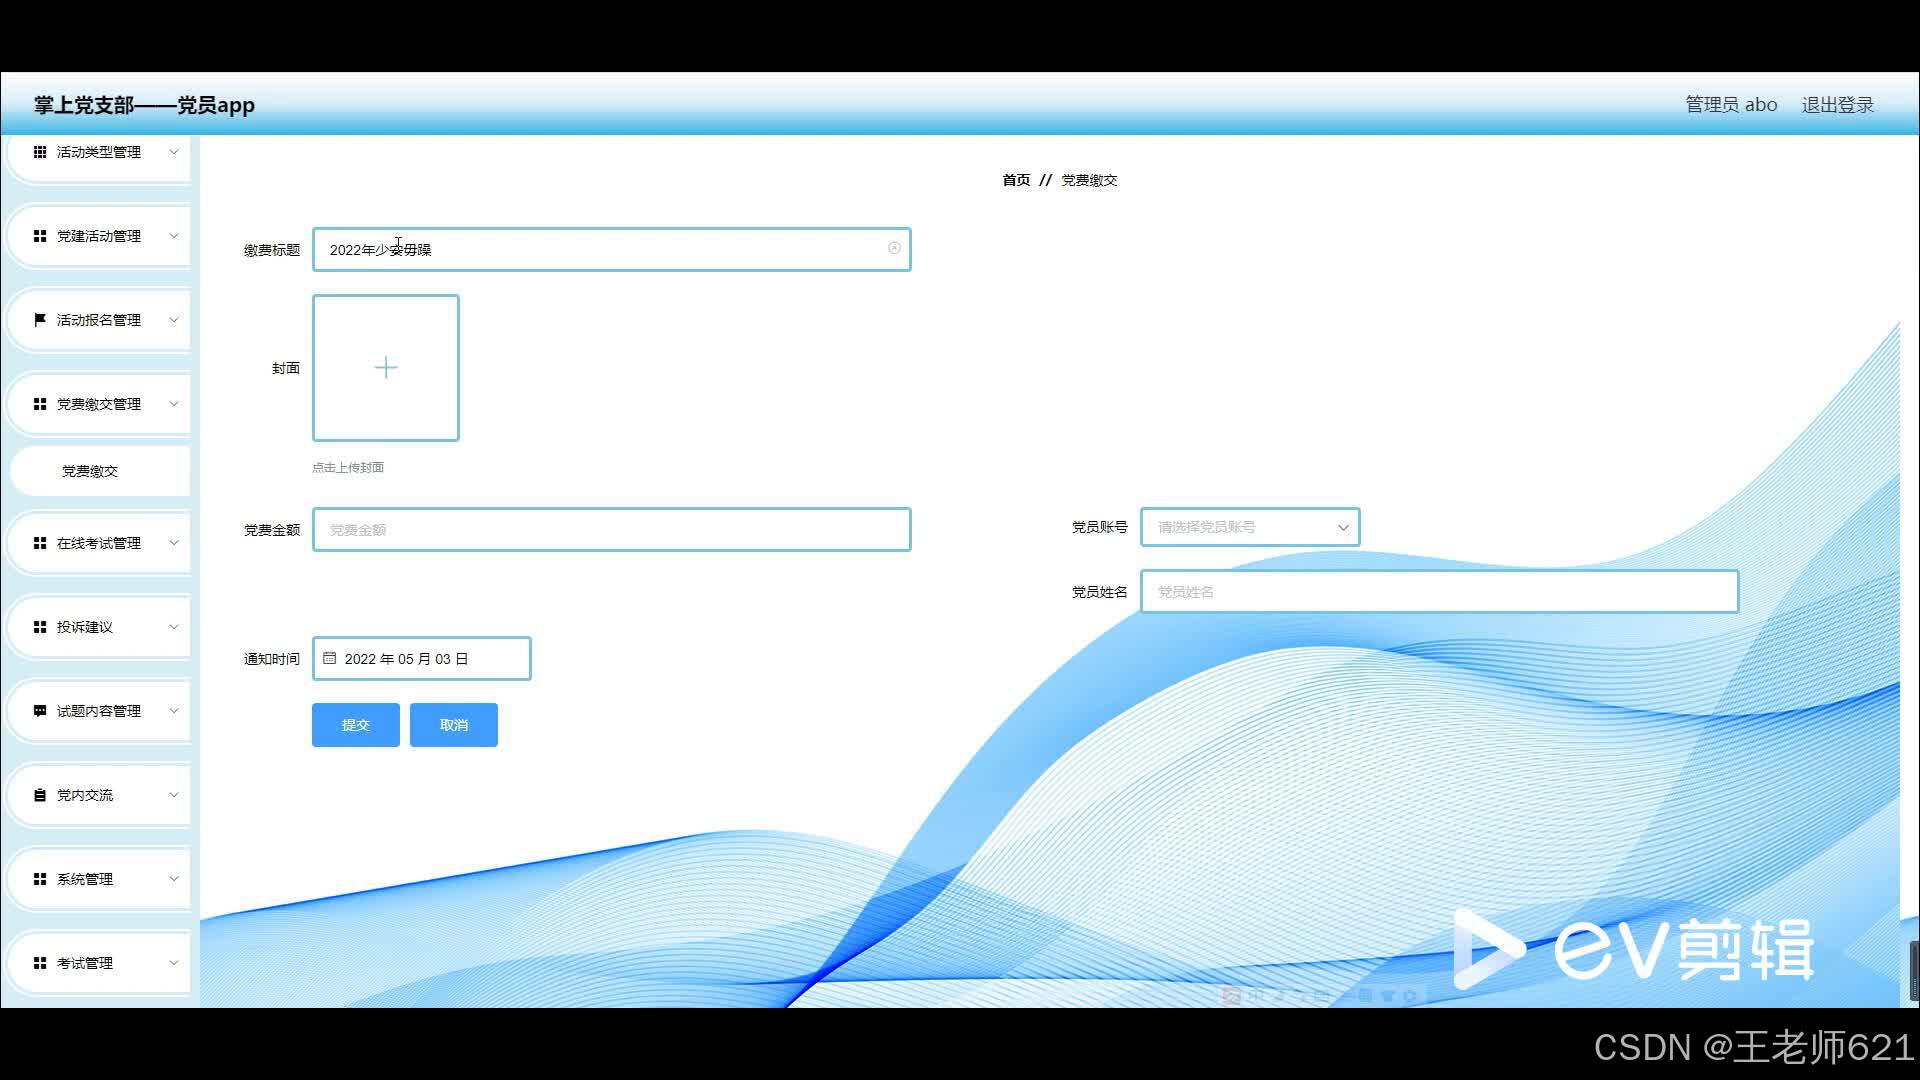
Task: Click the plus icon to upload cover
Action: point(386,368)
